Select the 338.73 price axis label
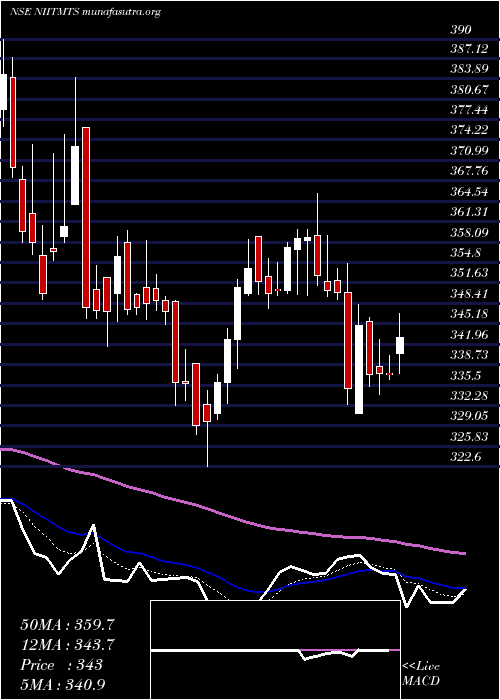Screen dimensions: 500x700 (x=469, y=355)
